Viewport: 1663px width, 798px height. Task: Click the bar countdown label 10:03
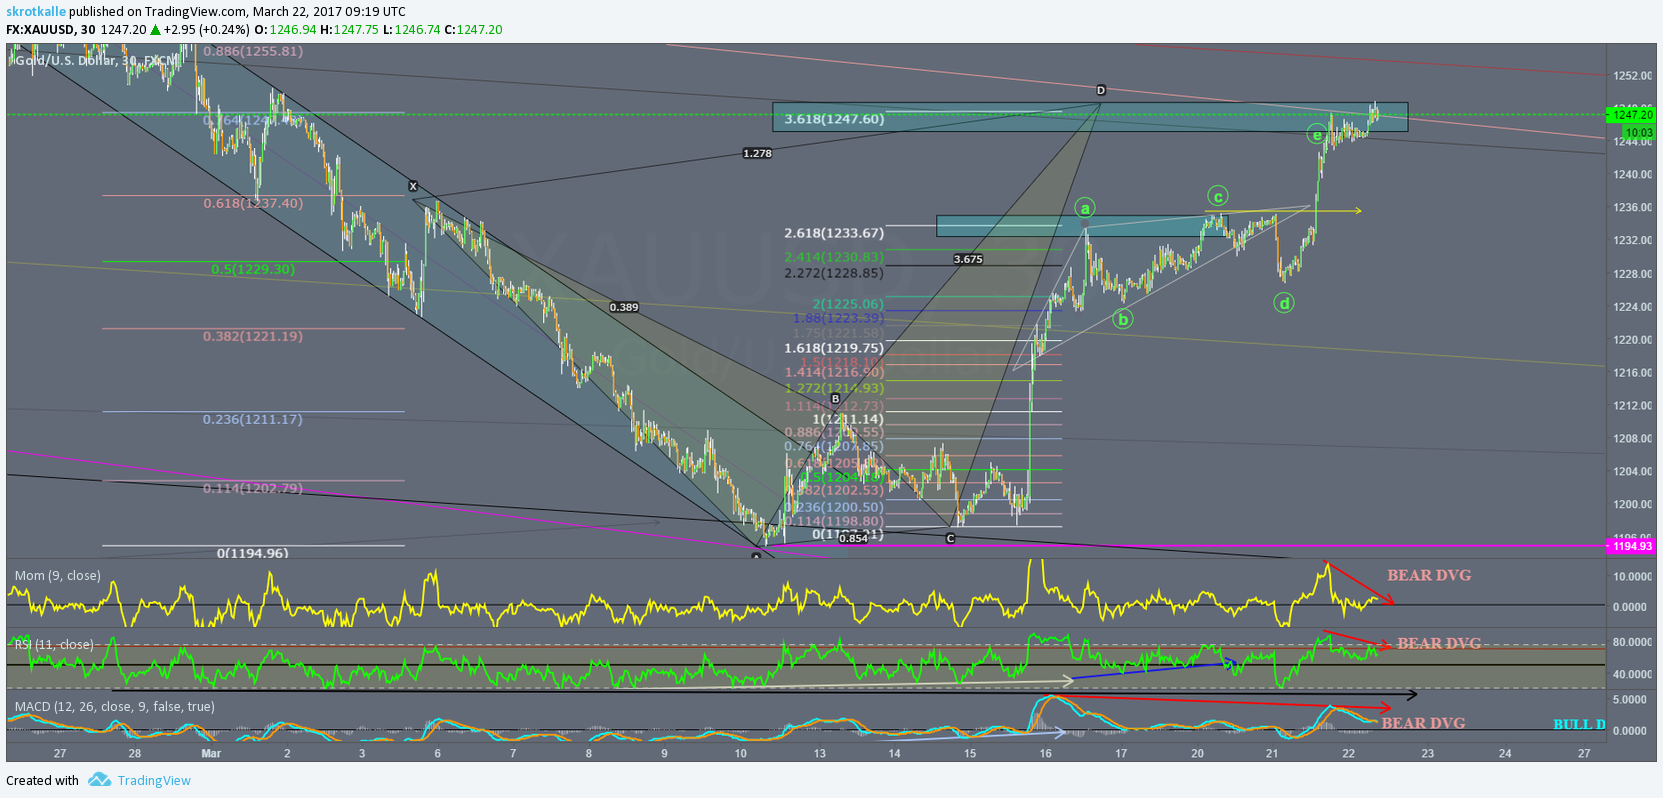click(1638, 132)
